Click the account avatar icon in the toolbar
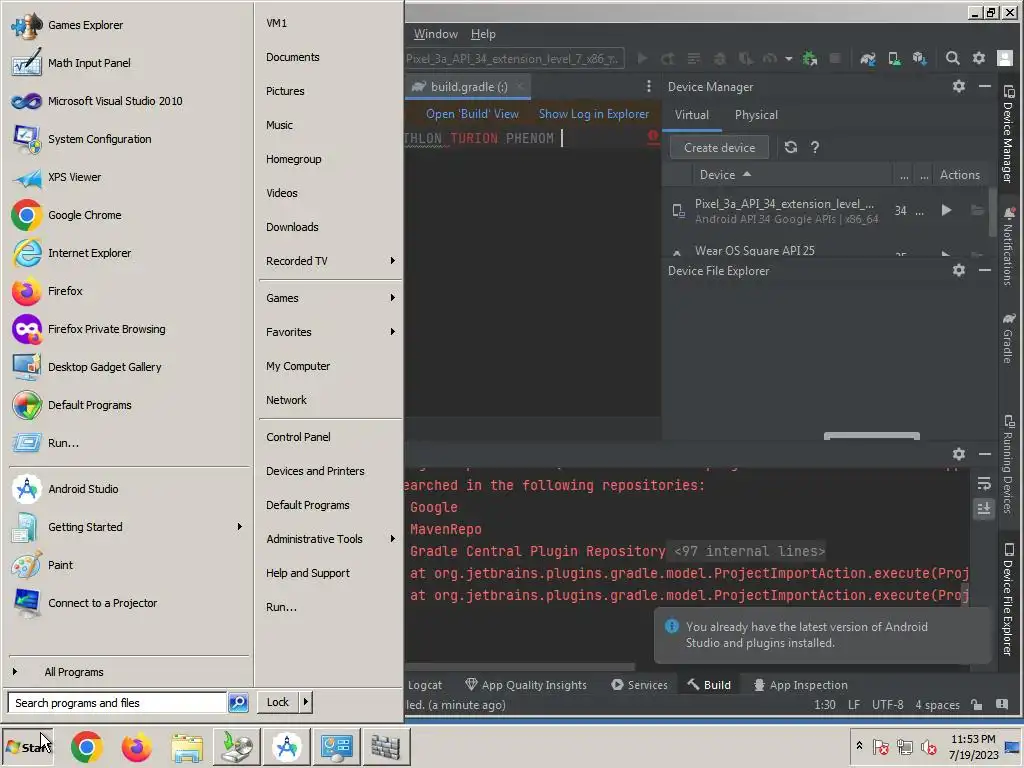The image size is (1024, 768). pyautogui.click(x=1004, y=59)
